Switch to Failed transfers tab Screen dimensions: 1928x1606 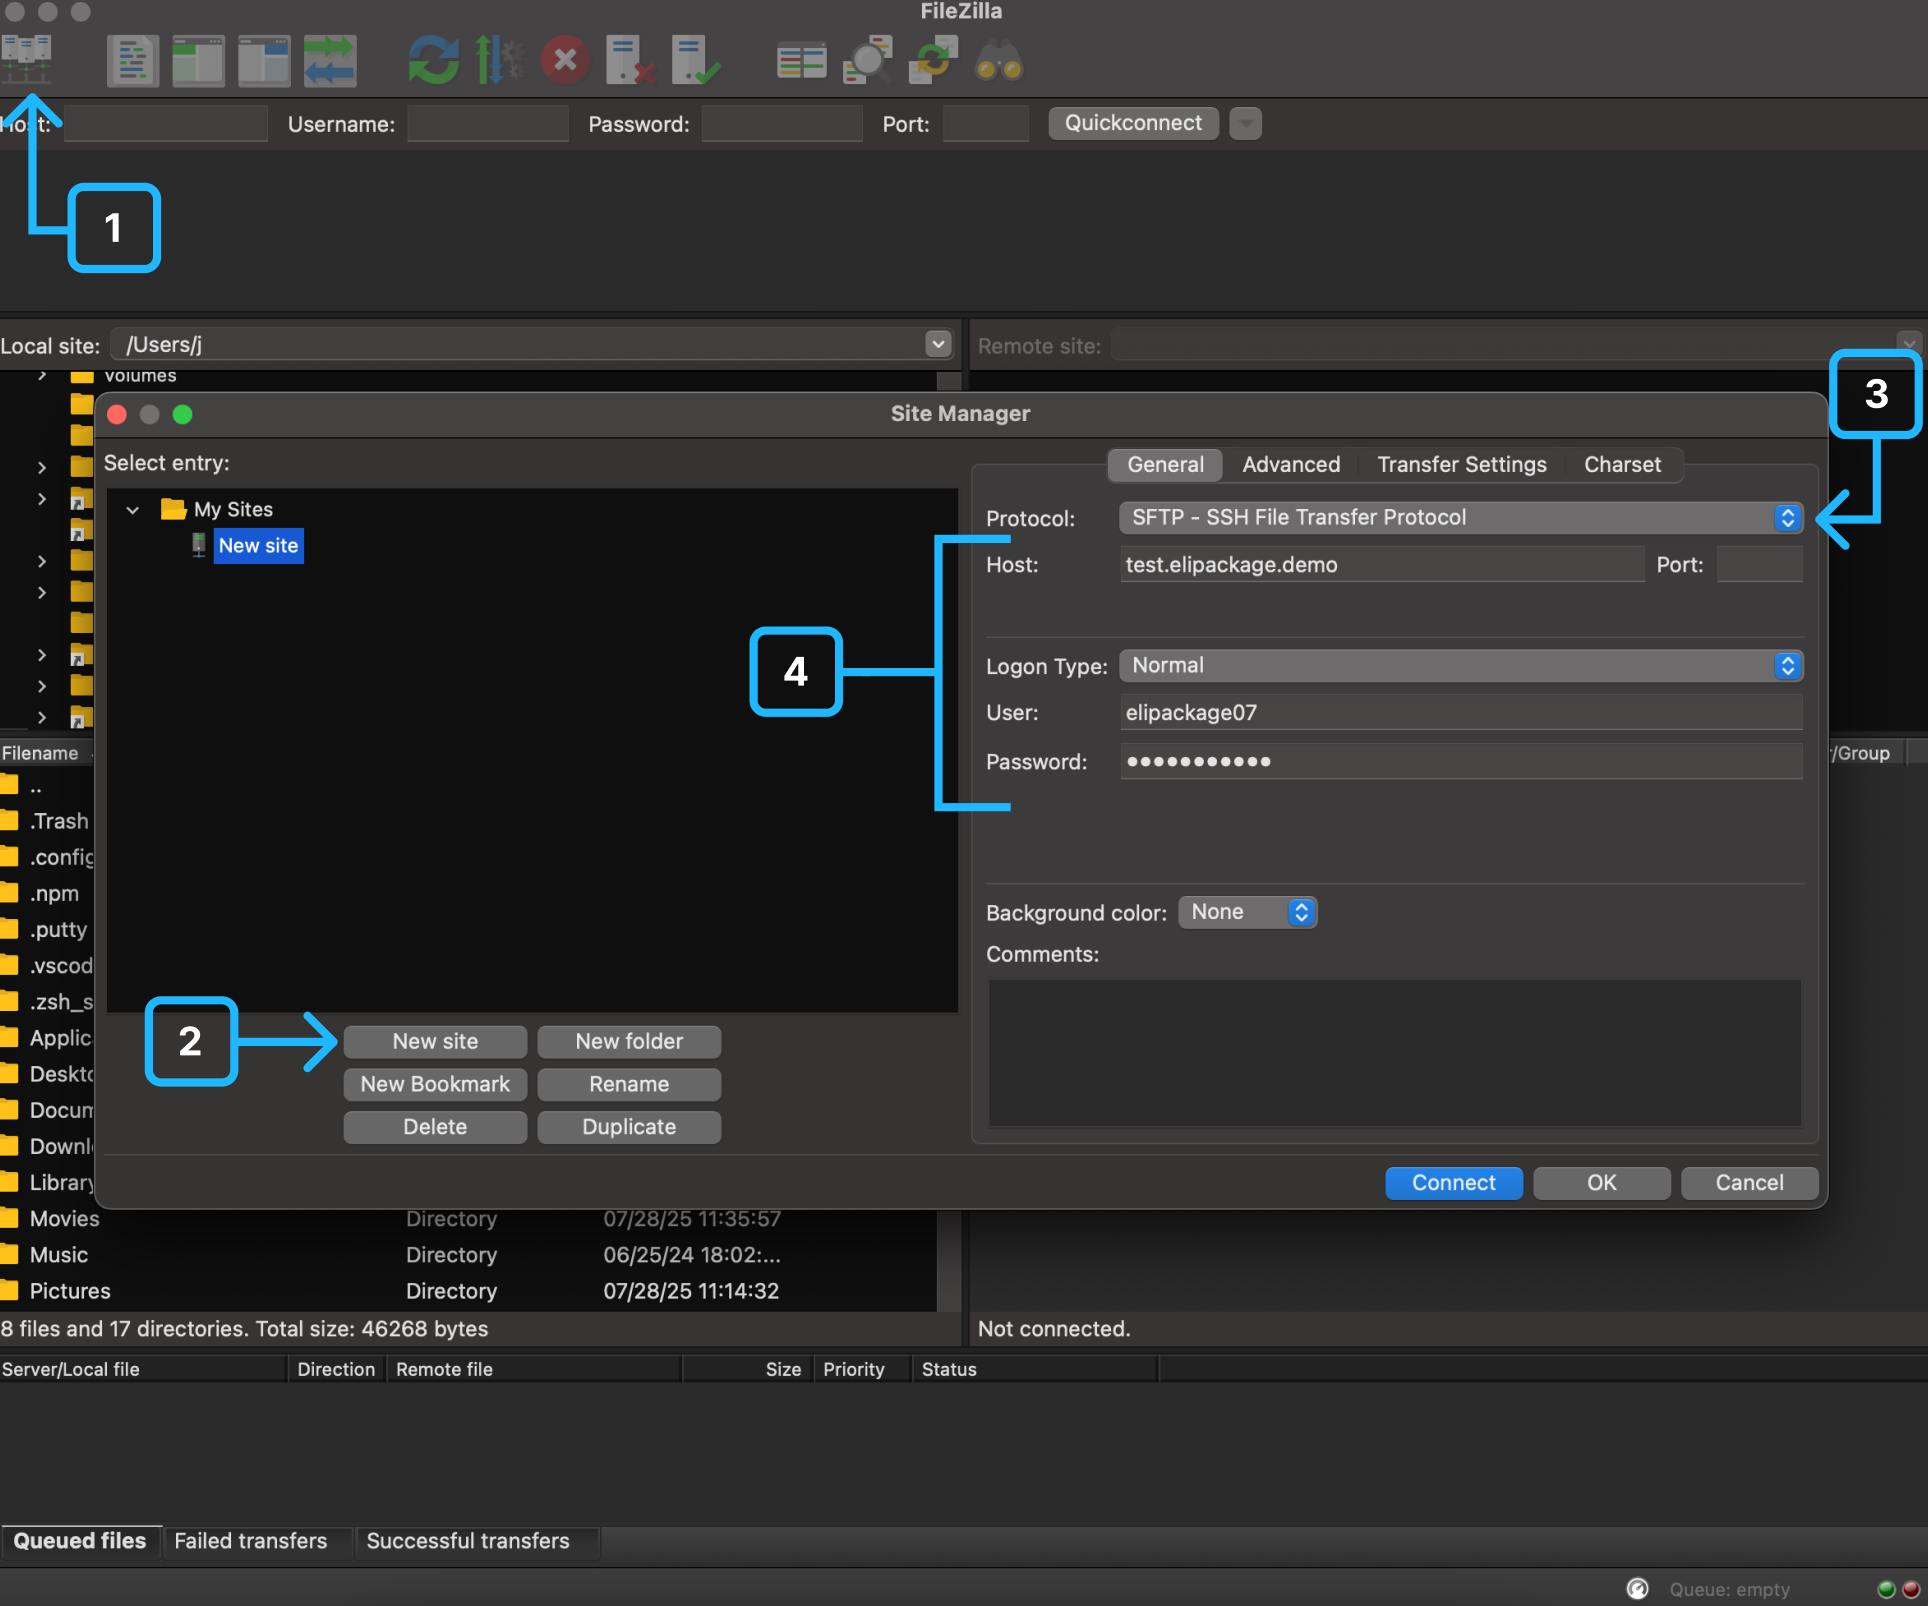[x=250, y=1541]
